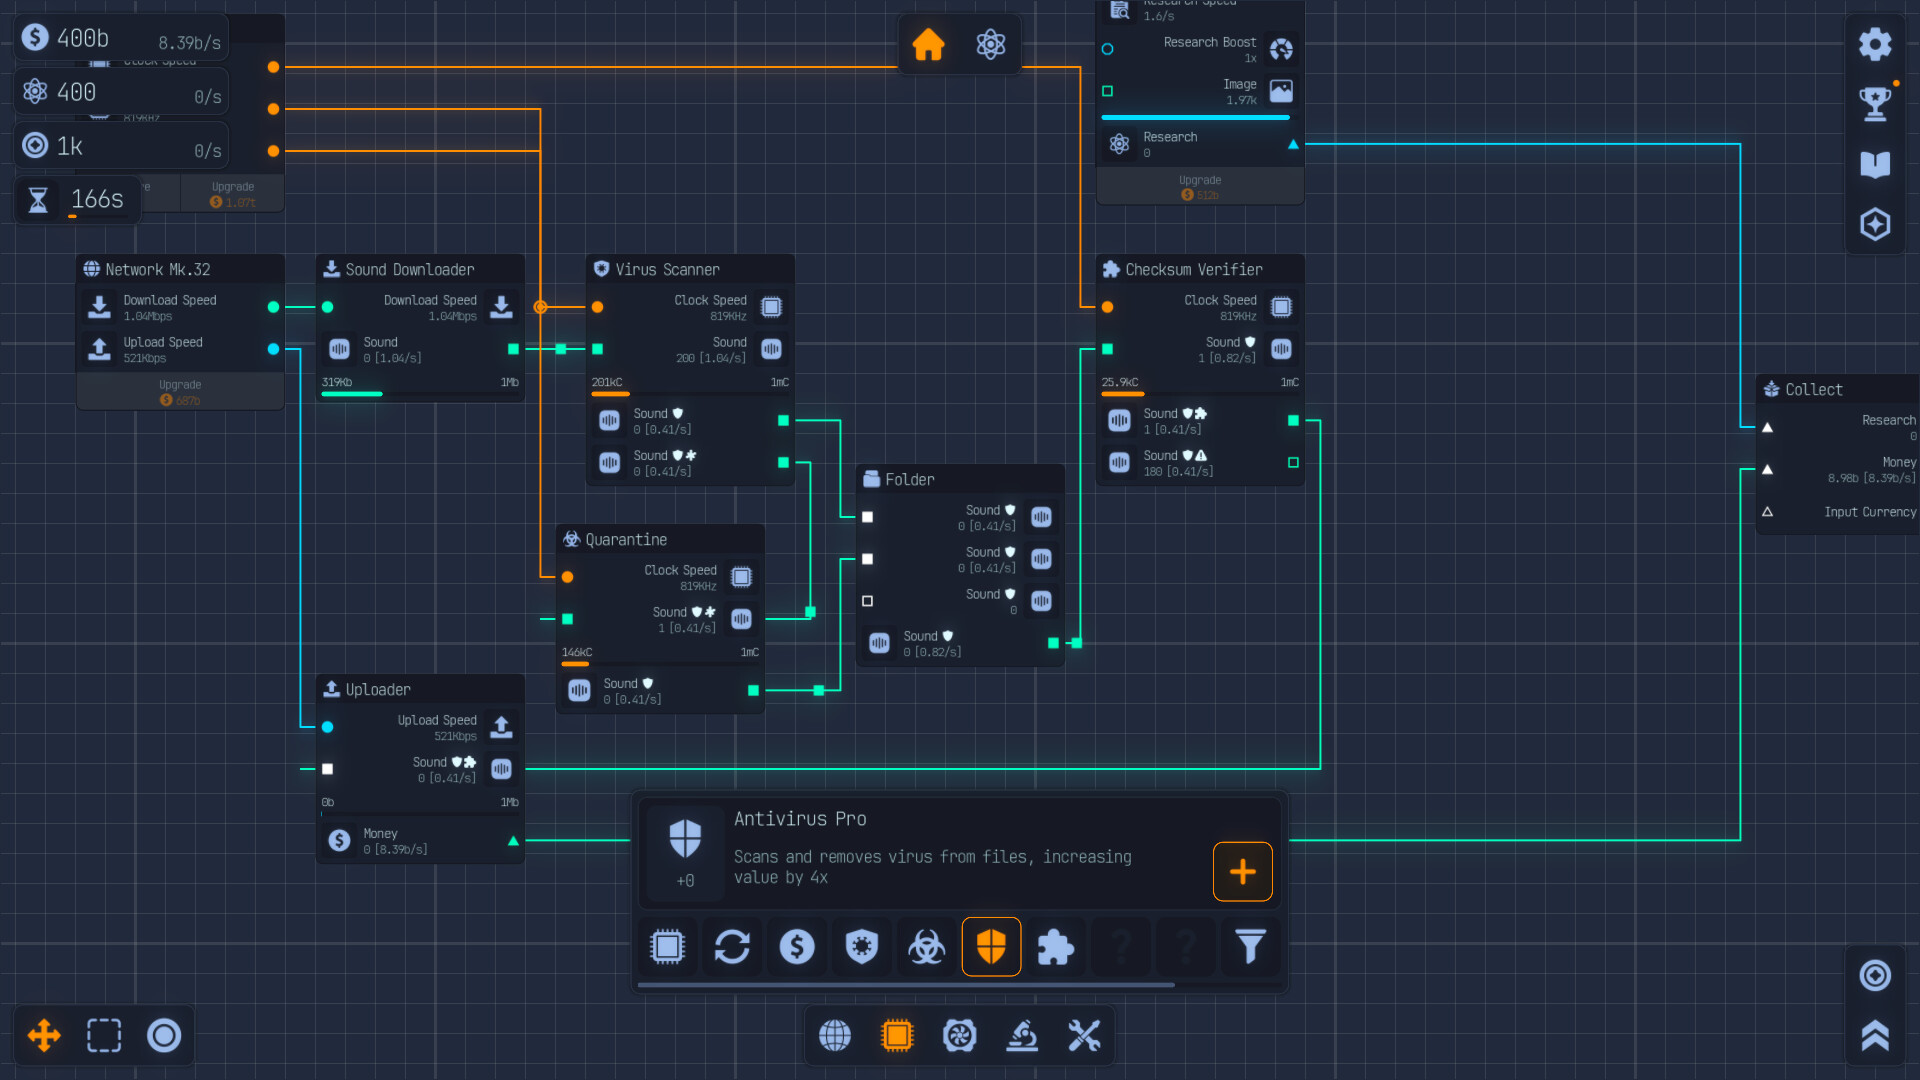
Task: Check the empty Sound checkbox in the Folder node
Action: click(867, 601)
